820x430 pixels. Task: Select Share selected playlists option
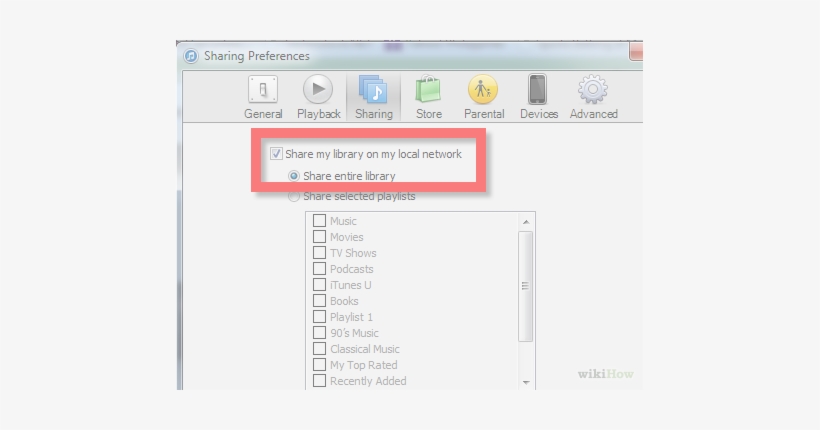(294, 196)
